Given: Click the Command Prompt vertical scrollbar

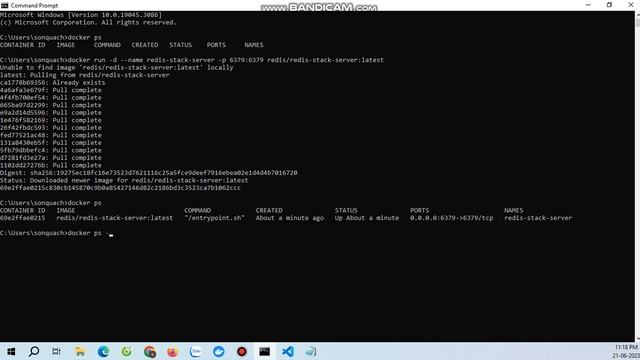Looking at the screenshot, I should point(637,176).
